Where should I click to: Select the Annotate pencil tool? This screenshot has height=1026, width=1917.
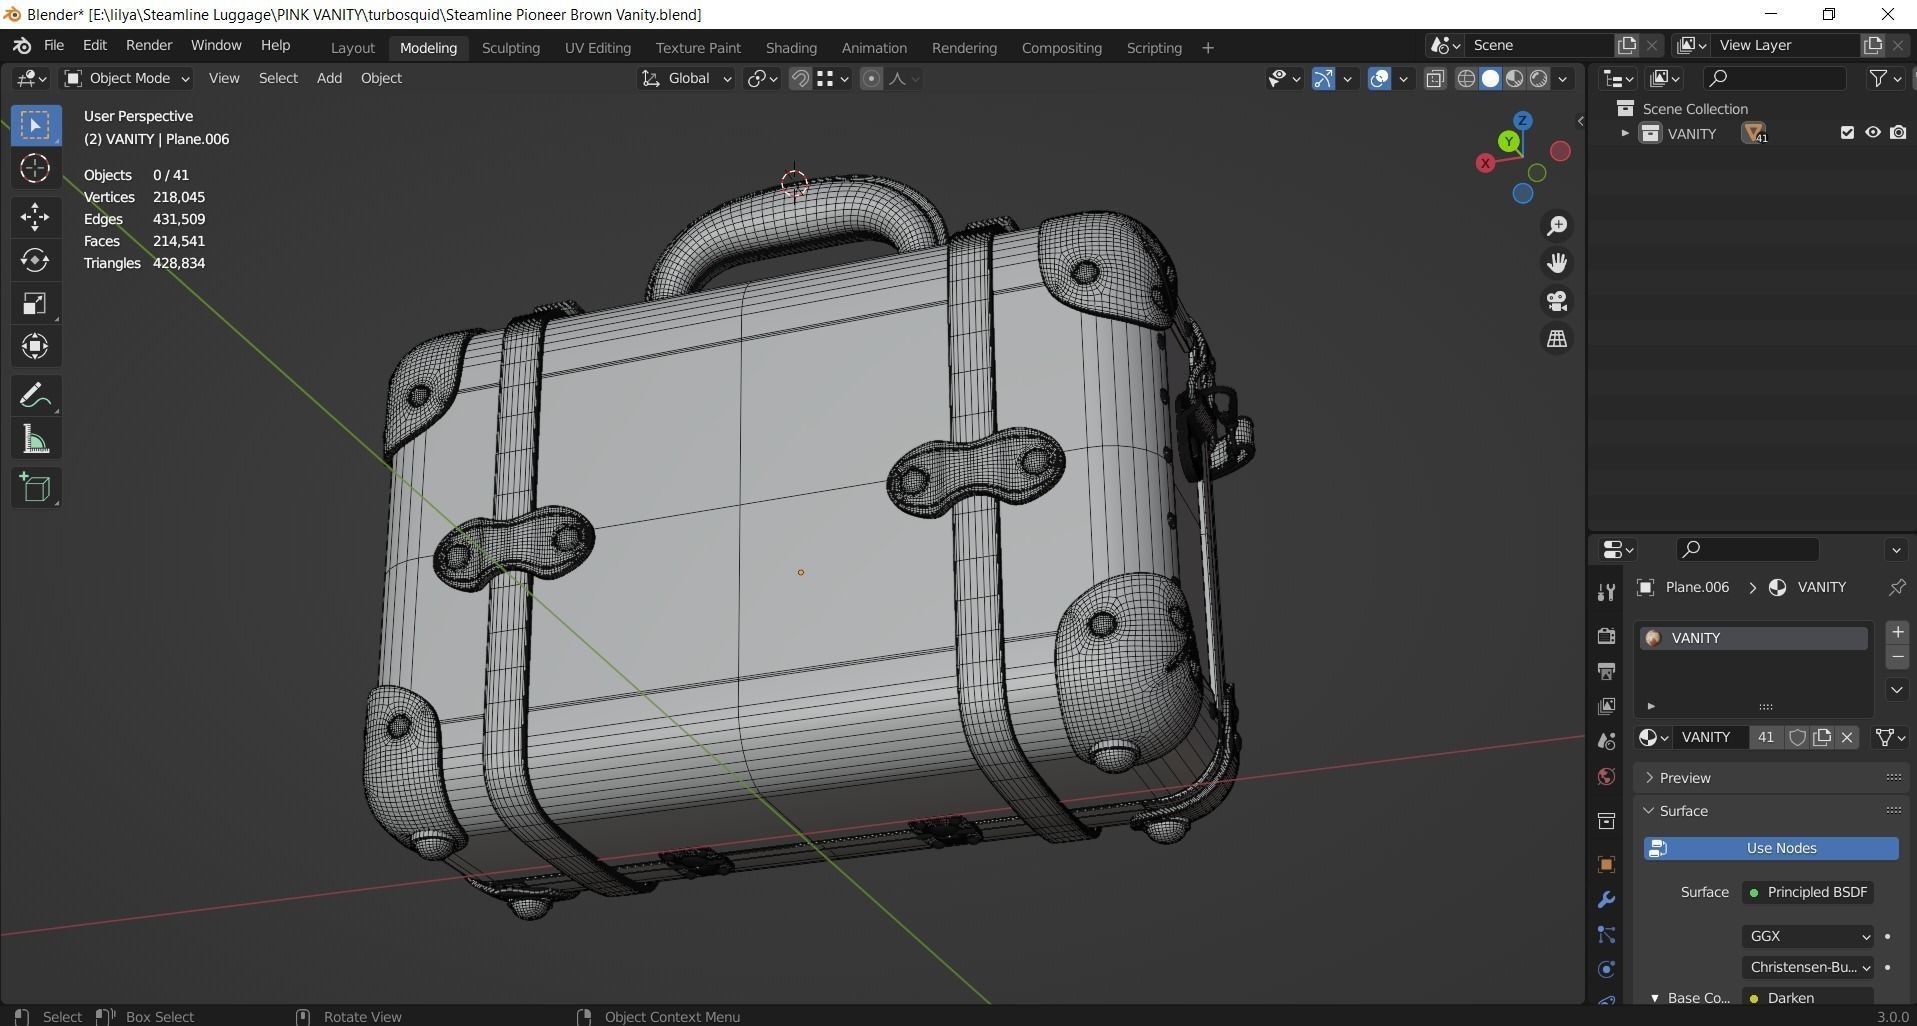click(35, 396)
